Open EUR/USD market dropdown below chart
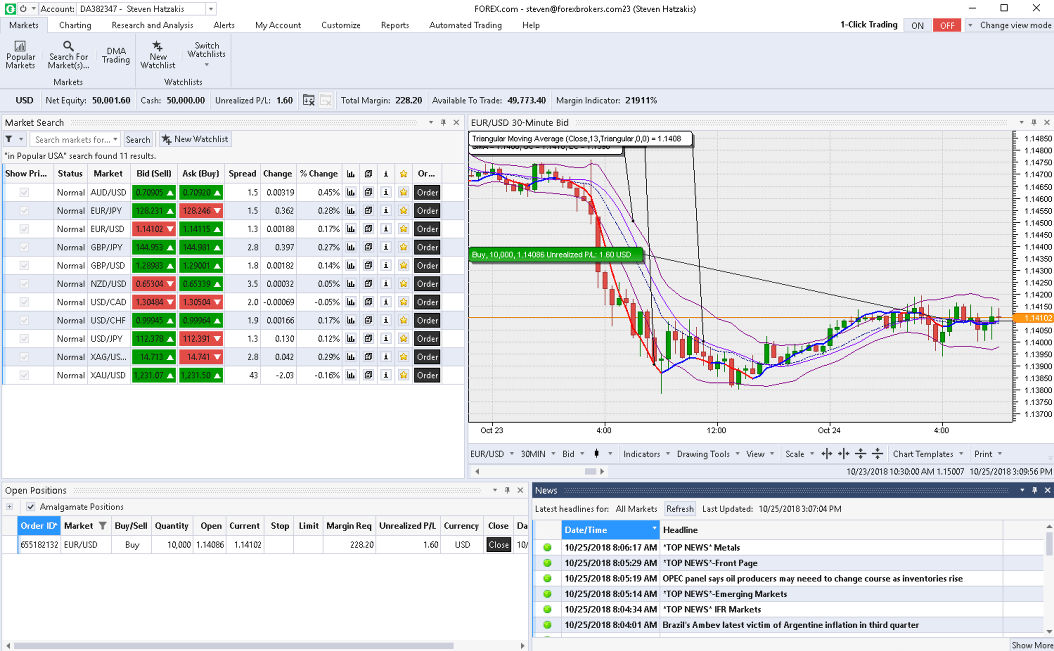 [491, 454]
